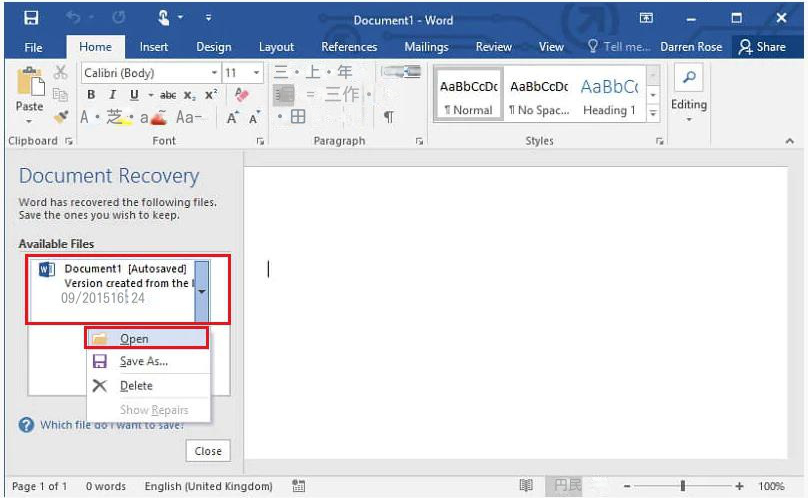This screenshot has height=498, width=808.
Task: Click the Darren Rose account name
Action: click(x=691, y=47)
